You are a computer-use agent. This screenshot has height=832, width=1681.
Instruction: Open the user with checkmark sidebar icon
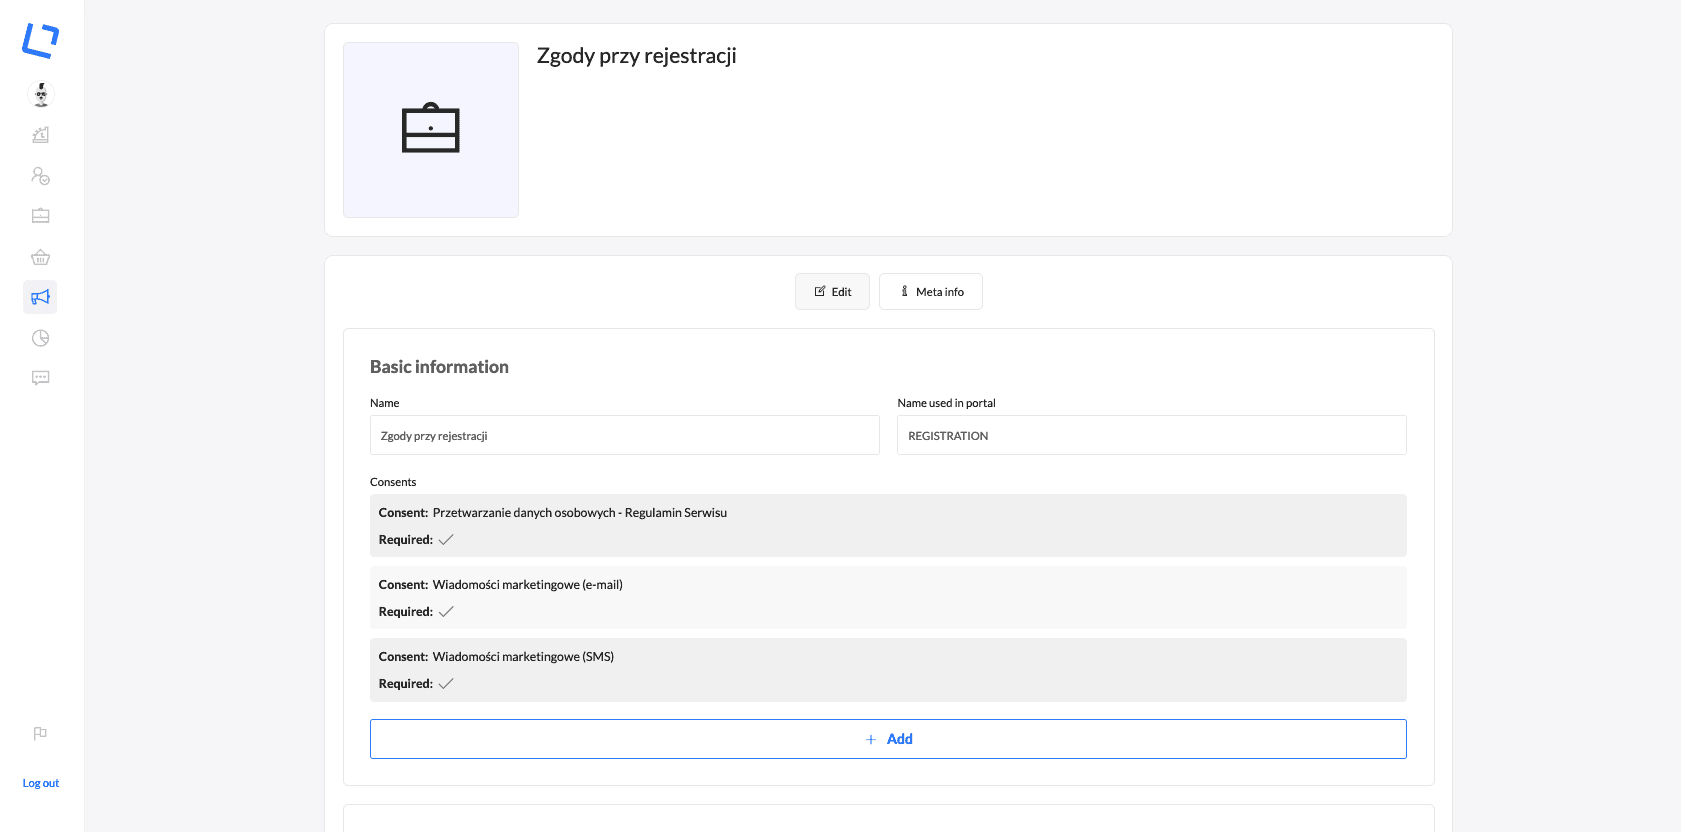pos(41,176)
